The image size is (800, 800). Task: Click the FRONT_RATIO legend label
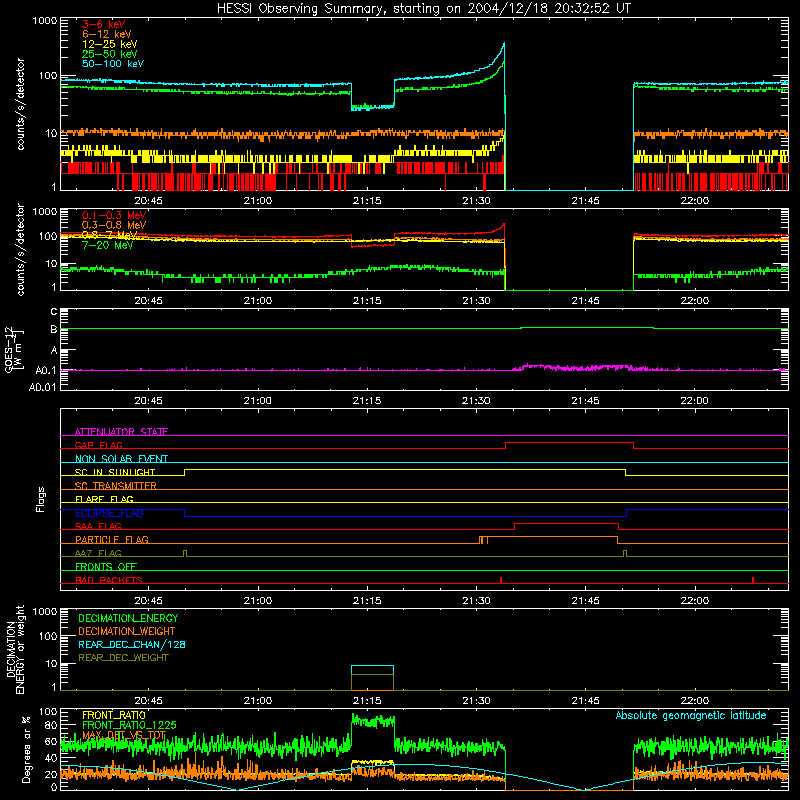(x=114, y=715)
